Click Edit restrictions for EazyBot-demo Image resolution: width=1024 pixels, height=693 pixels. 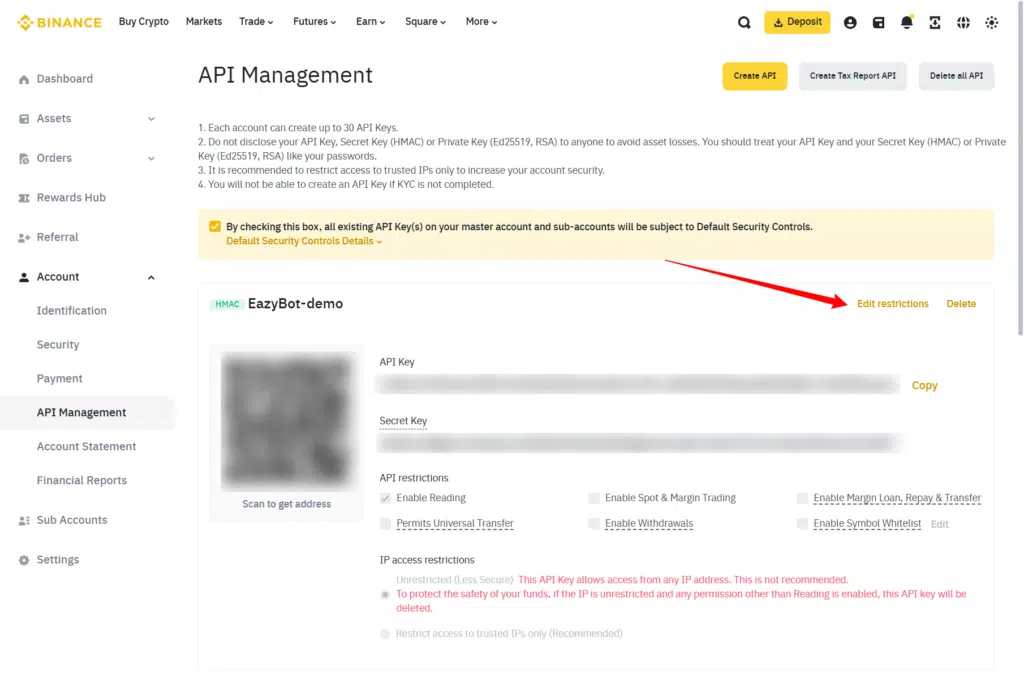pos(892,303)
